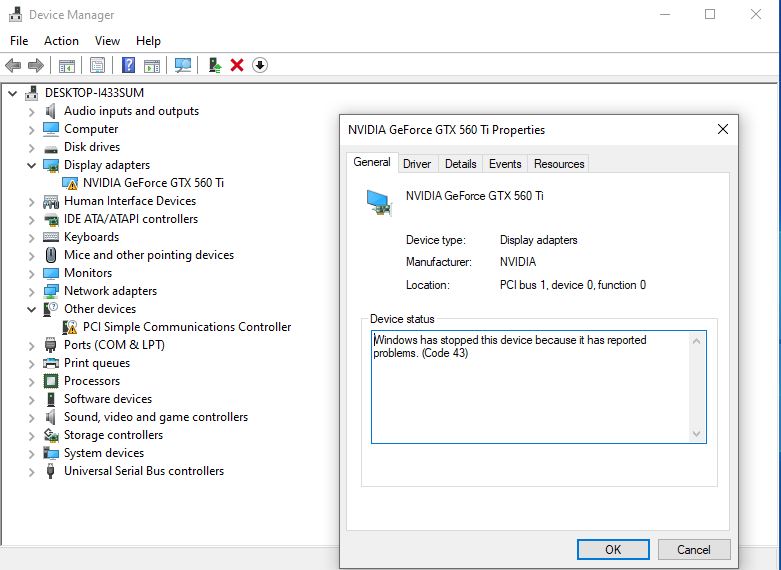Image resolution: width=781 pixels, height=570 pixels.
Task: Click red X Uninstall device icon
Action: tap(237, 65)
